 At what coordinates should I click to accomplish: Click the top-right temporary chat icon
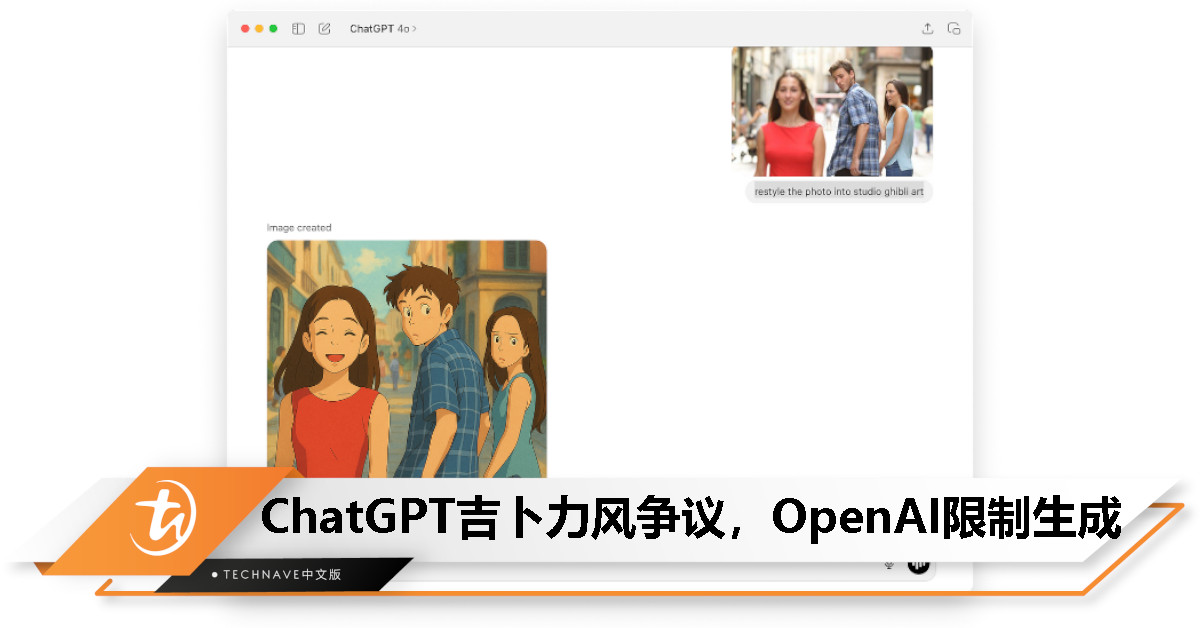click(954, 29)
